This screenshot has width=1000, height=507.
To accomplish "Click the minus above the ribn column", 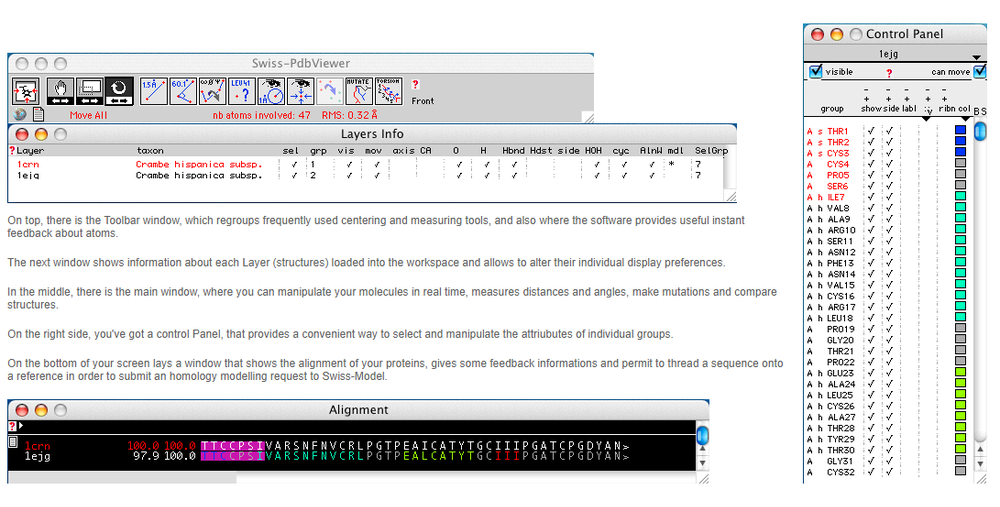I will click(944, 90).
